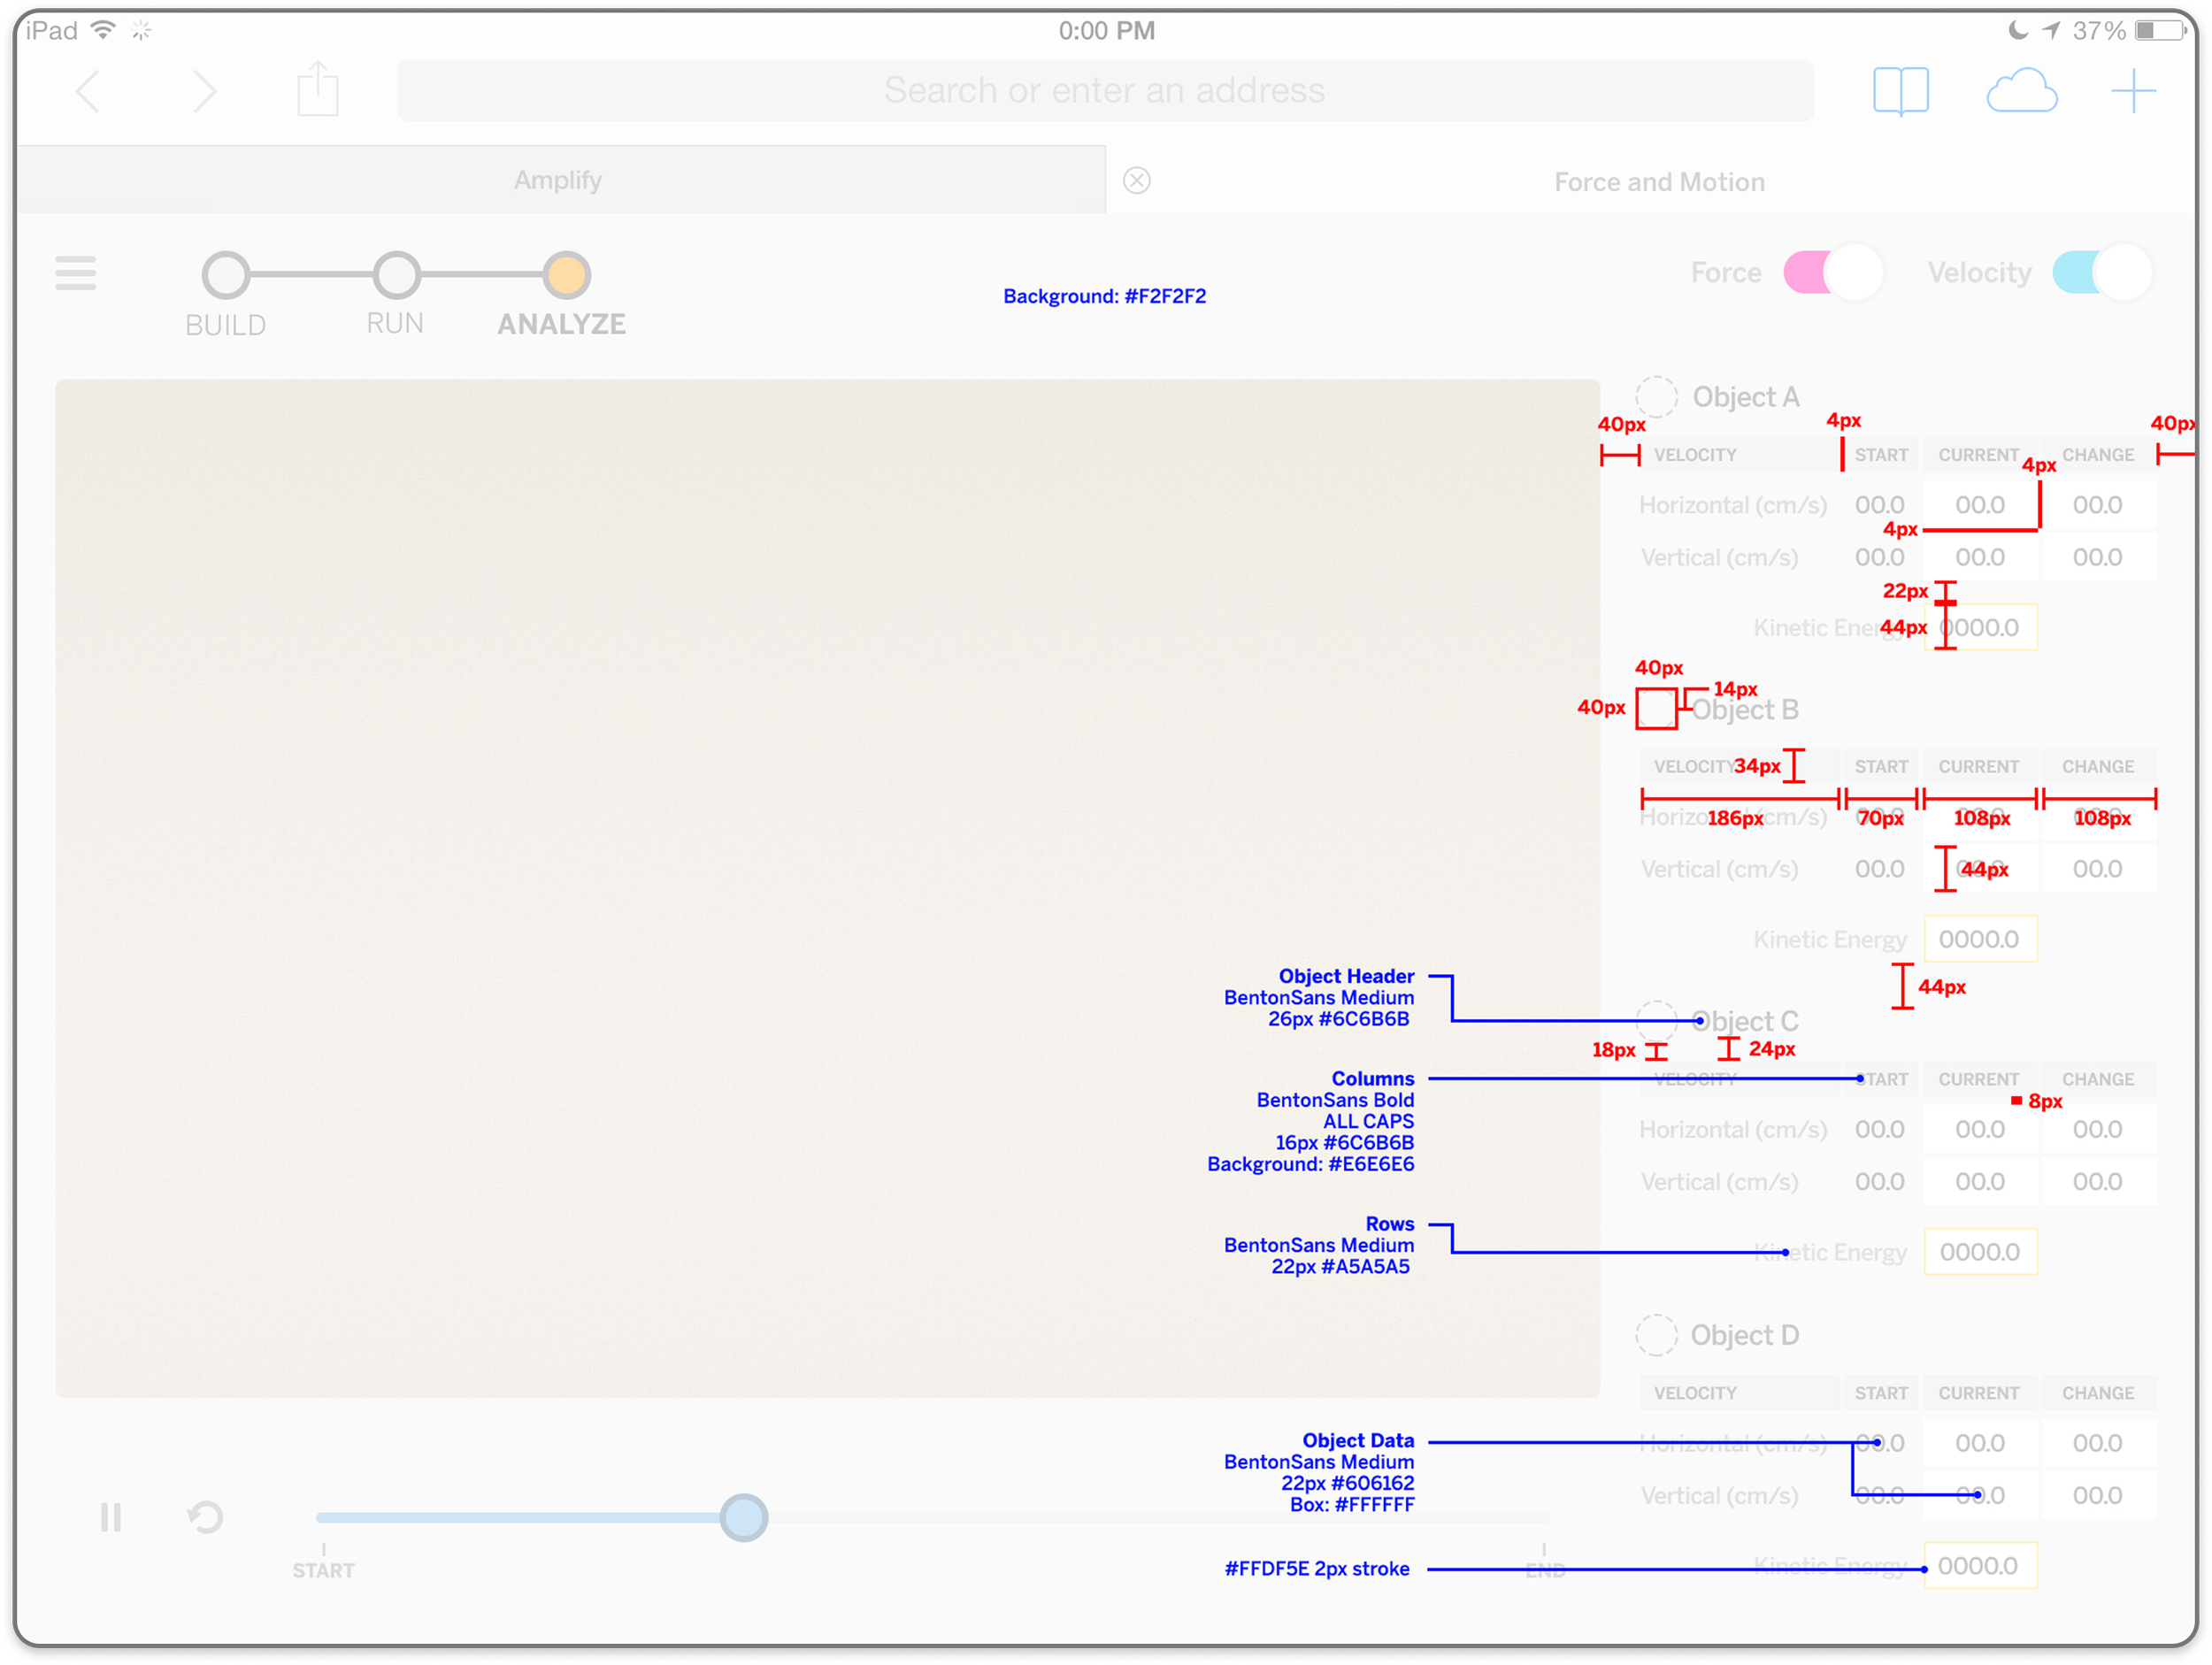
Task: Go back with the browser back arrow
Action: (x=88, y=92)
